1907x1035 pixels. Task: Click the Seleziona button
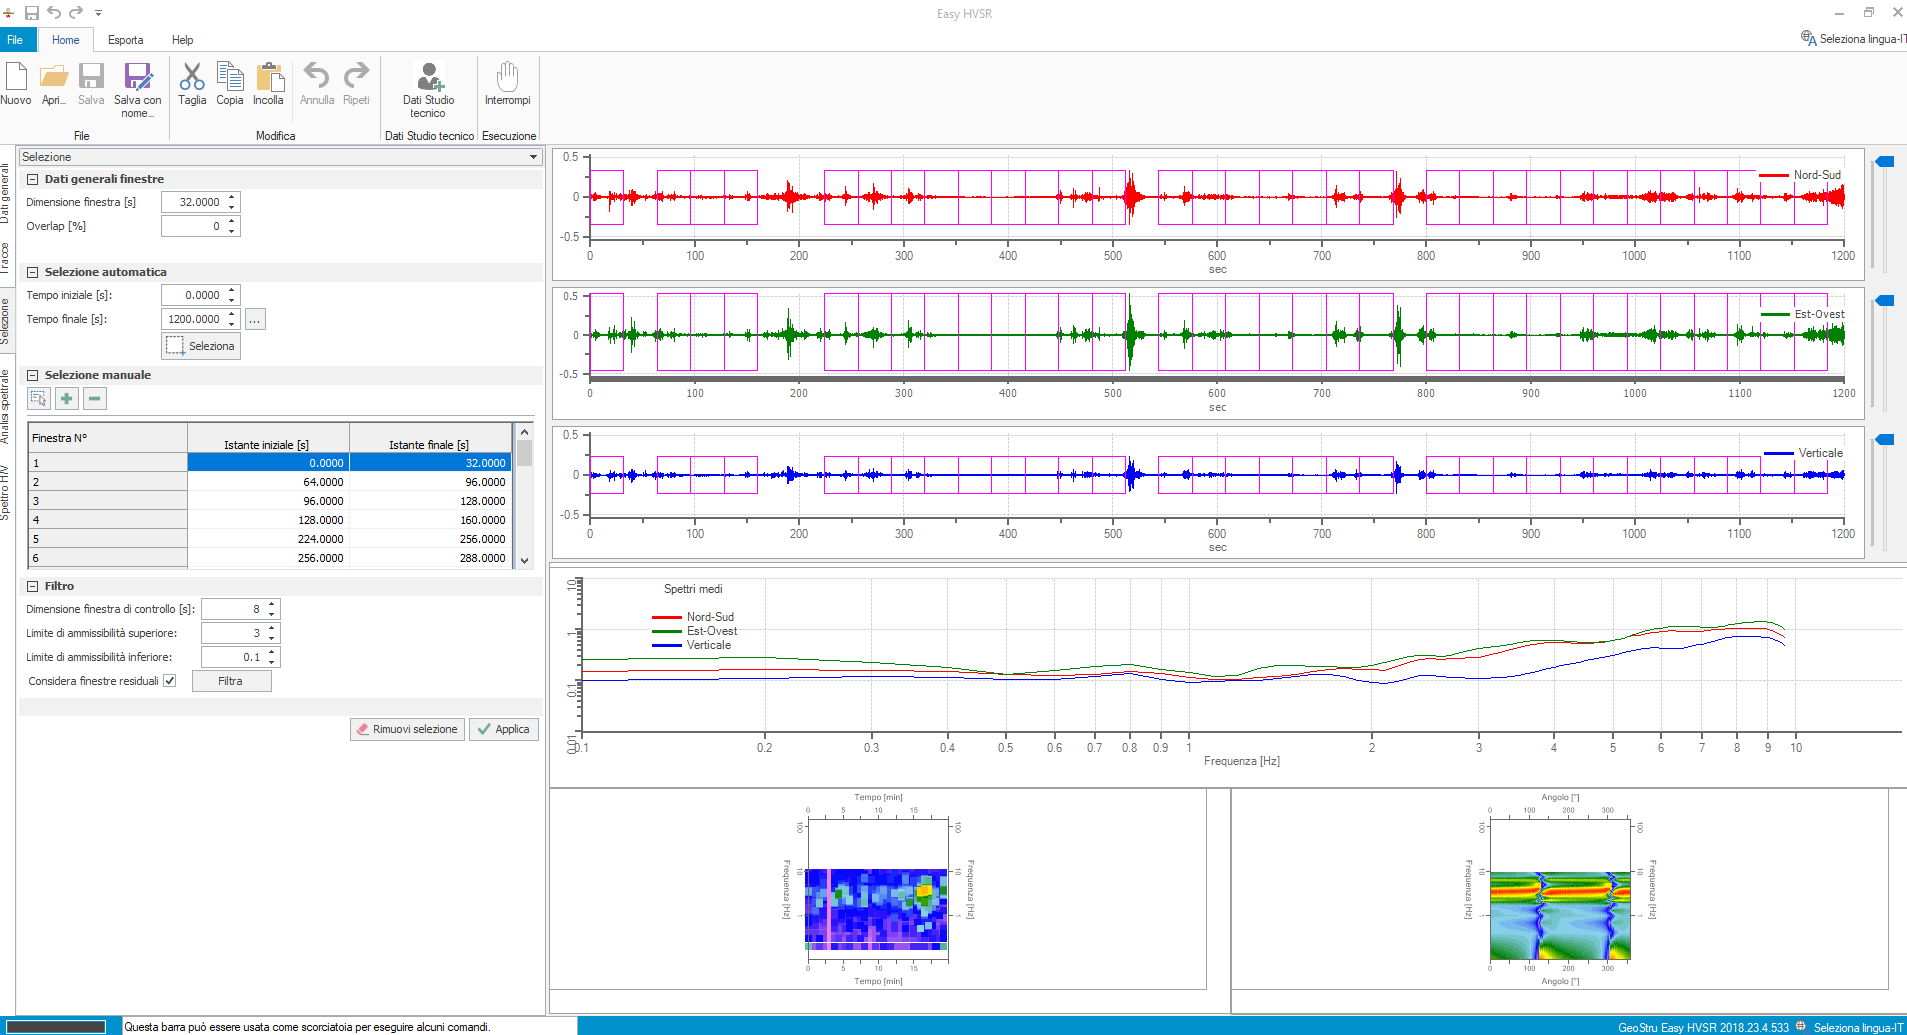(201, 346)
